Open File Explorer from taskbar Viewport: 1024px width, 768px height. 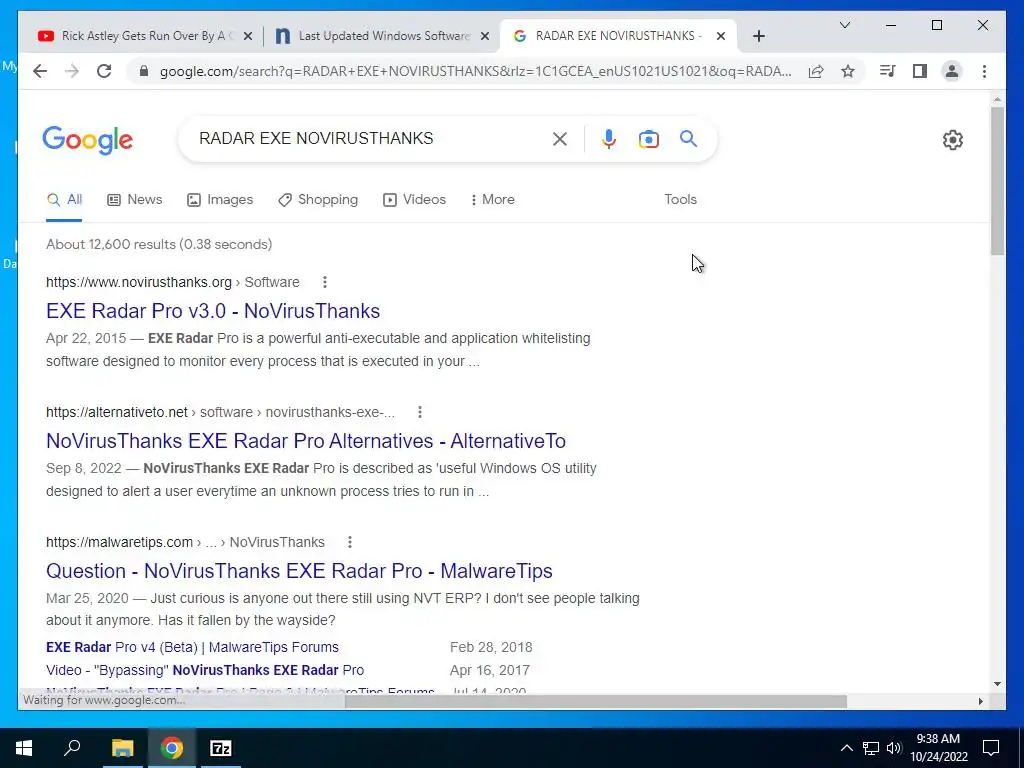pyautogui.click(x=122, y=748)
